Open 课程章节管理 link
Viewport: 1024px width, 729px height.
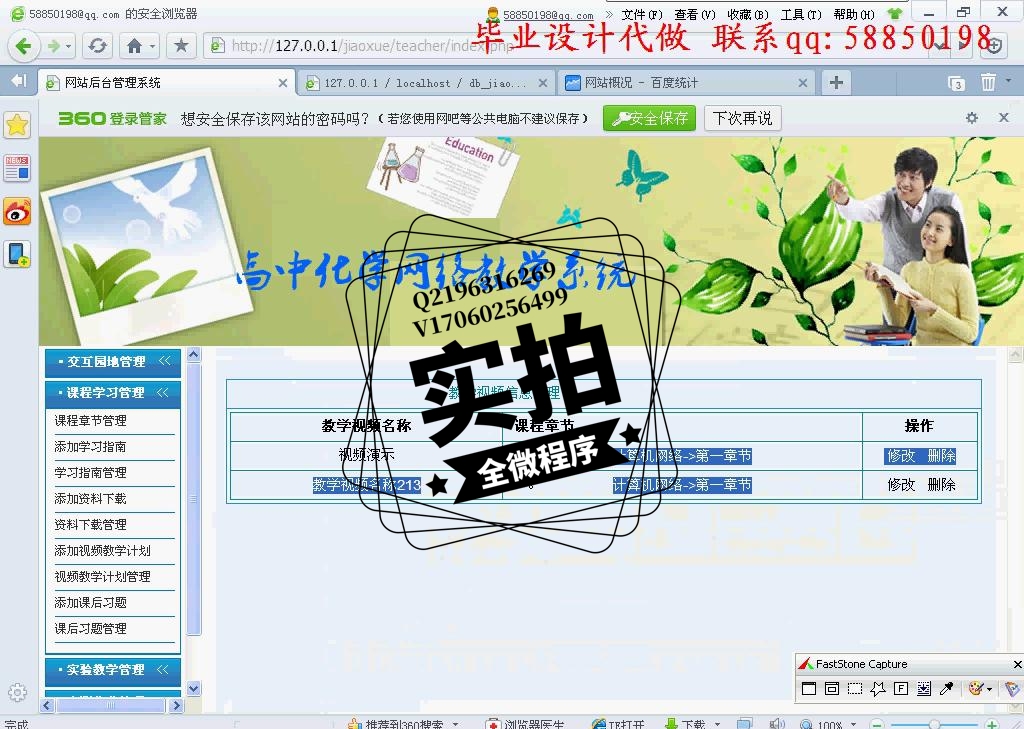coord(90,421)
